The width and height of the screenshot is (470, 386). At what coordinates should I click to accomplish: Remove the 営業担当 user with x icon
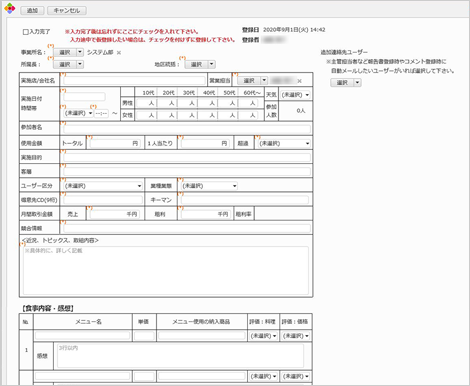[299, 81]
